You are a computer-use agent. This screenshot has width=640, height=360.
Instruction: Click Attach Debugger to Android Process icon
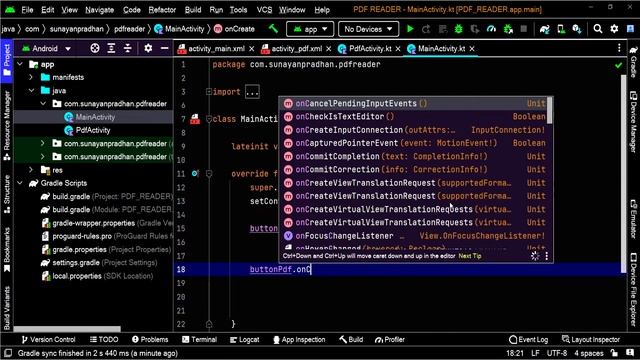point(508,29)
